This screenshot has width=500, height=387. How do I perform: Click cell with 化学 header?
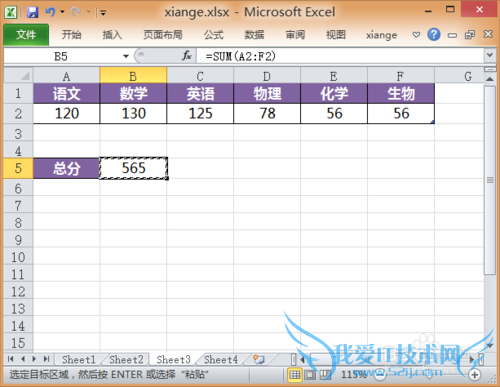(x=334, y=93)
